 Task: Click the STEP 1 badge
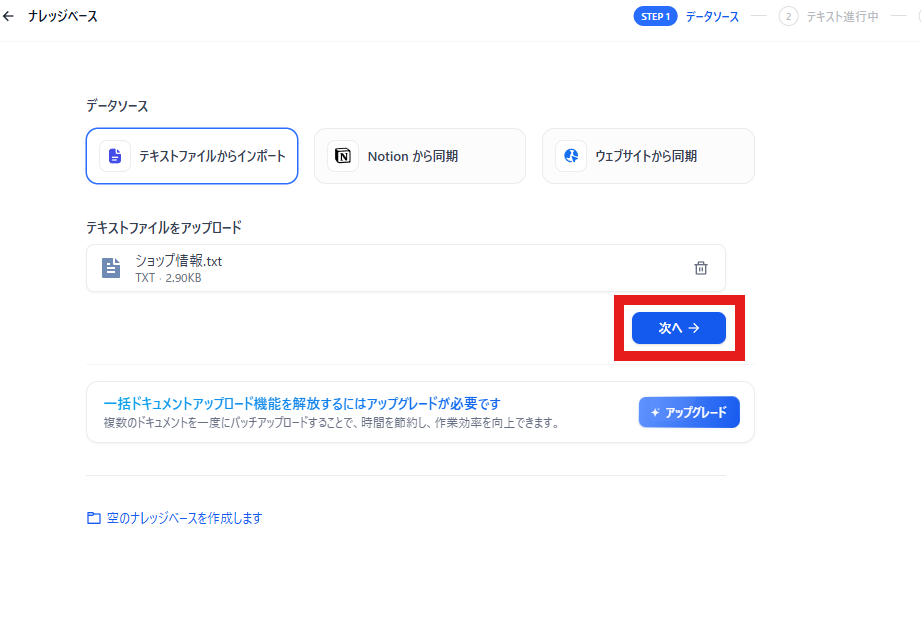pos(655,17)
